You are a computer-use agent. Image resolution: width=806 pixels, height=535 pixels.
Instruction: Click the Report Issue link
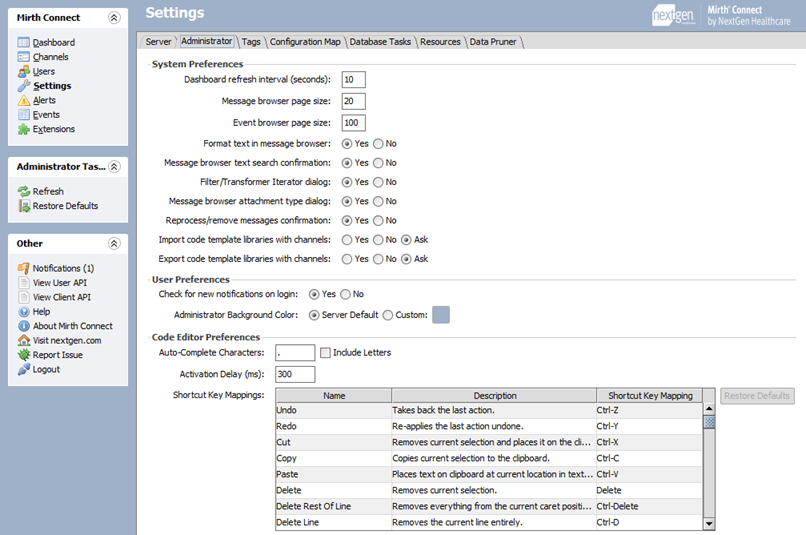tap(58, 355)
